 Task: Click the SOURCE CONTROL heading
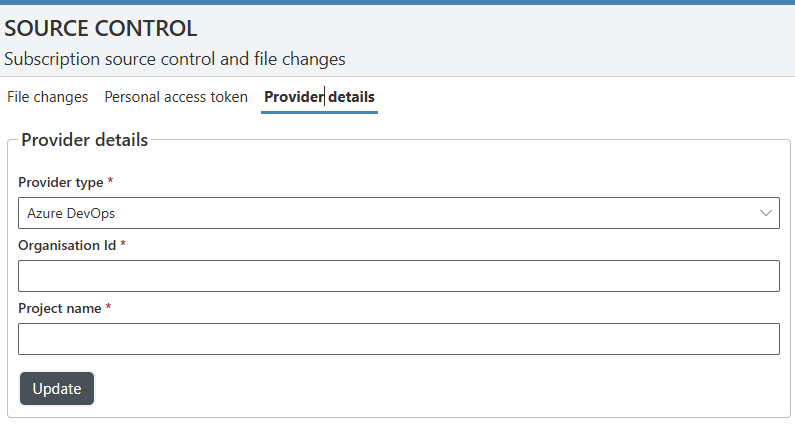pyautogui.click(x=100, y=29)
